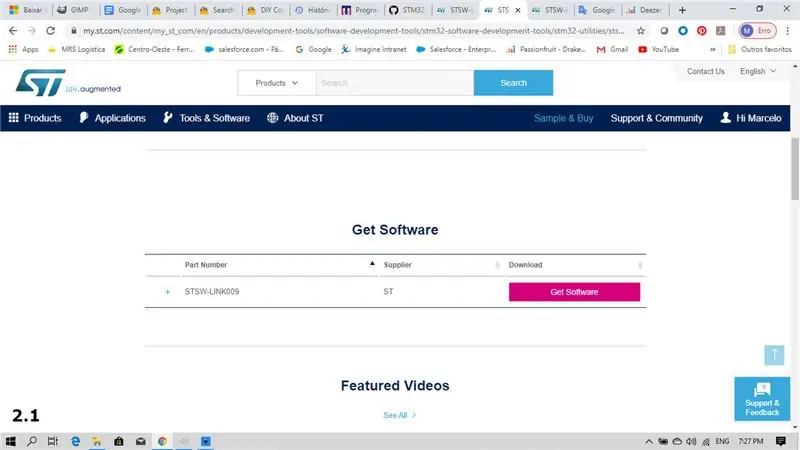800x450 pixels.
Task: Show more bookmarks double chevron
Action: coord(713,49)
